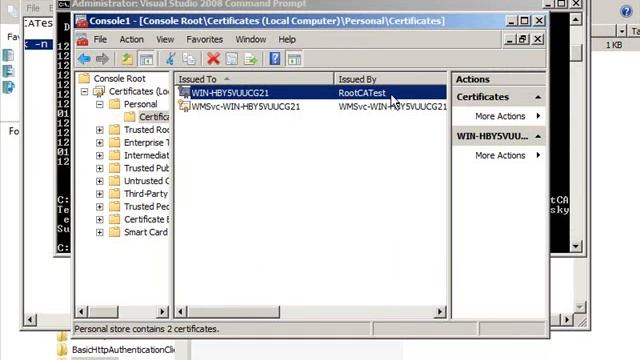Click the WMSvc-WIN-HBY5VUUCG21 certificate icon
Screen dimensions: 640x360
[184, 107]
